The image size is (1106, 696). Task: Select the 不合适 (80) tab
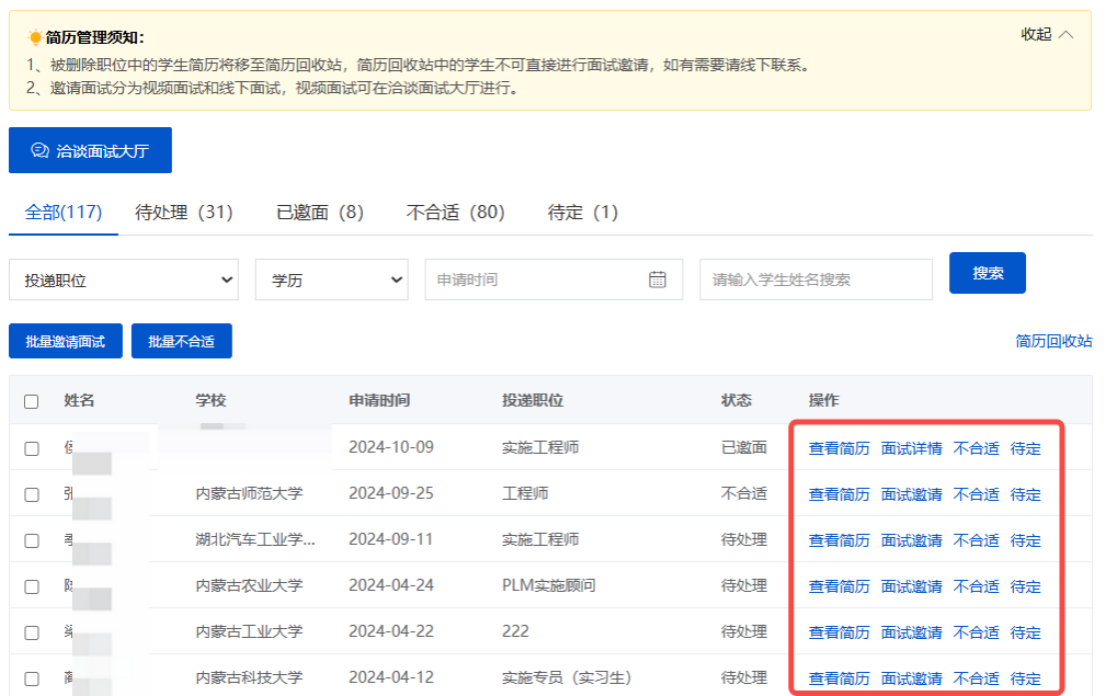[455, 212]
